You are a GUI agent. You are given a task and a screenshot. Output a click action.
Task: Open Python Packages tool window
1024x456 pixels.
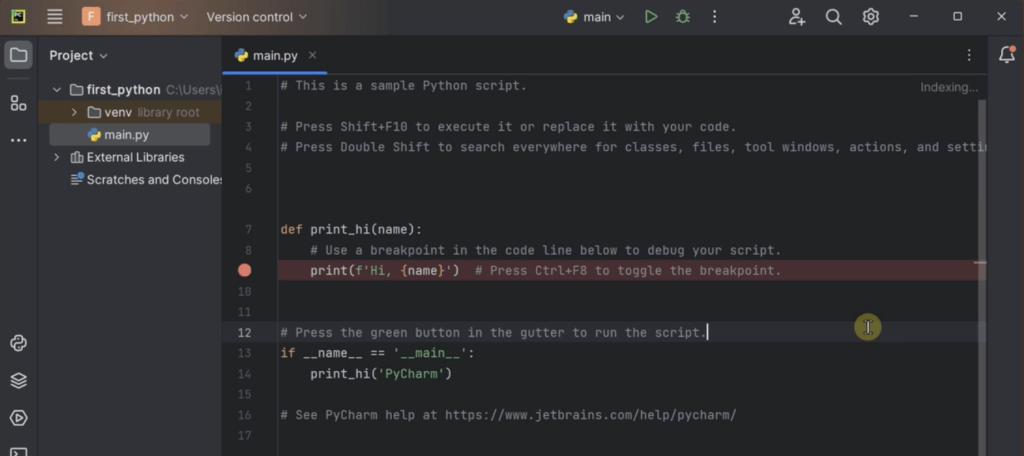point(18,380)
